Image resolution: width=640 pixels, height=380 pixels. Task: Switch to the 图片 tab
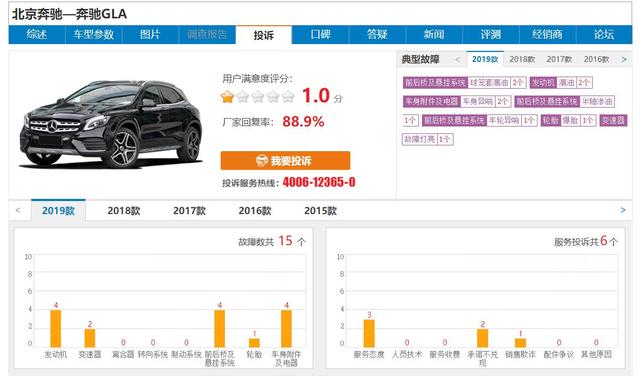150,35
